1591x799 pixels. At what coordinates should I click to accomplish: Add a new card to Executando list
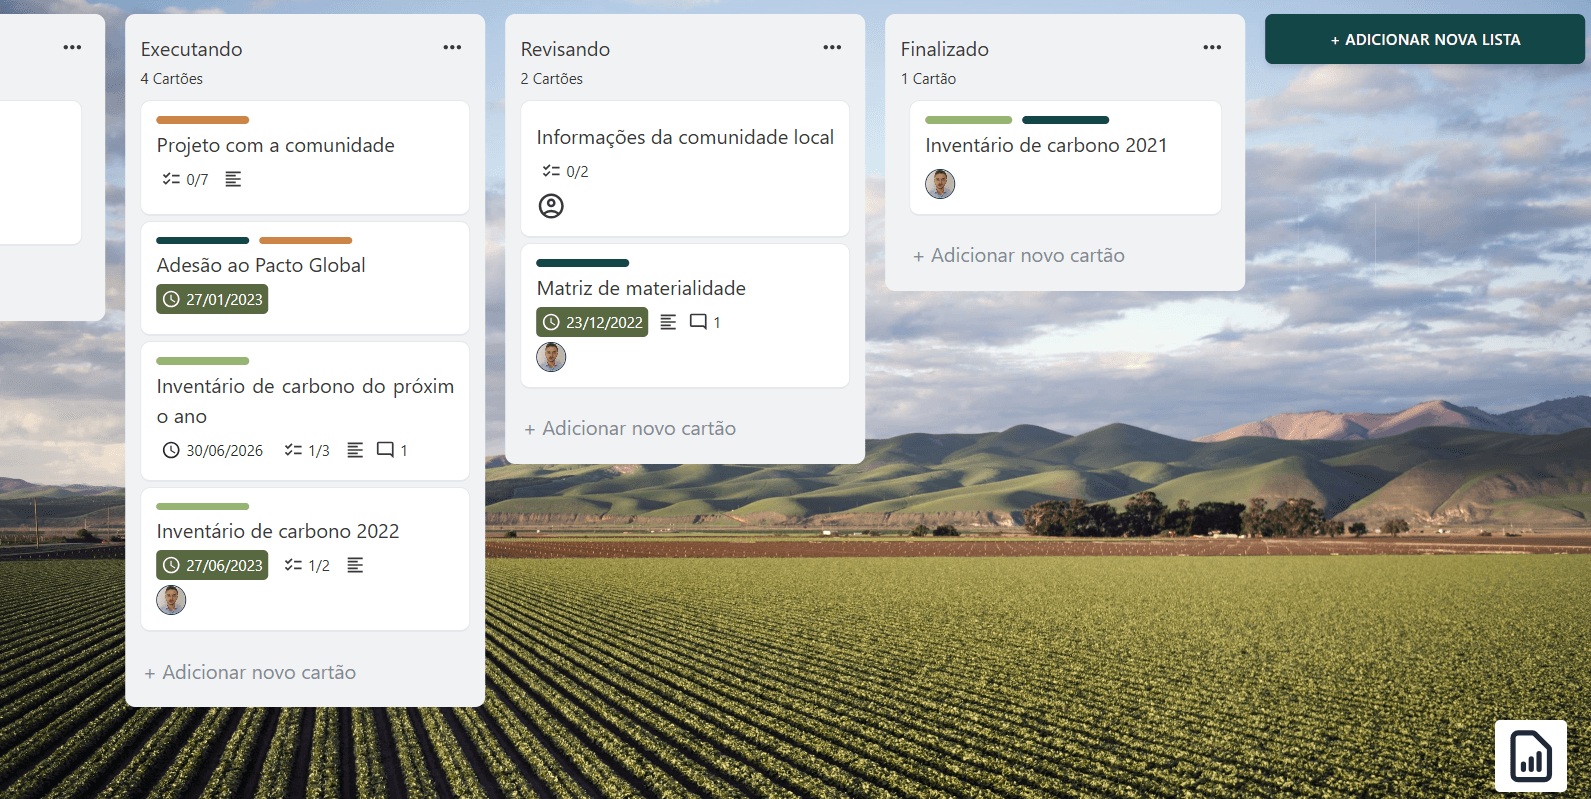click(x=250, y=672)
